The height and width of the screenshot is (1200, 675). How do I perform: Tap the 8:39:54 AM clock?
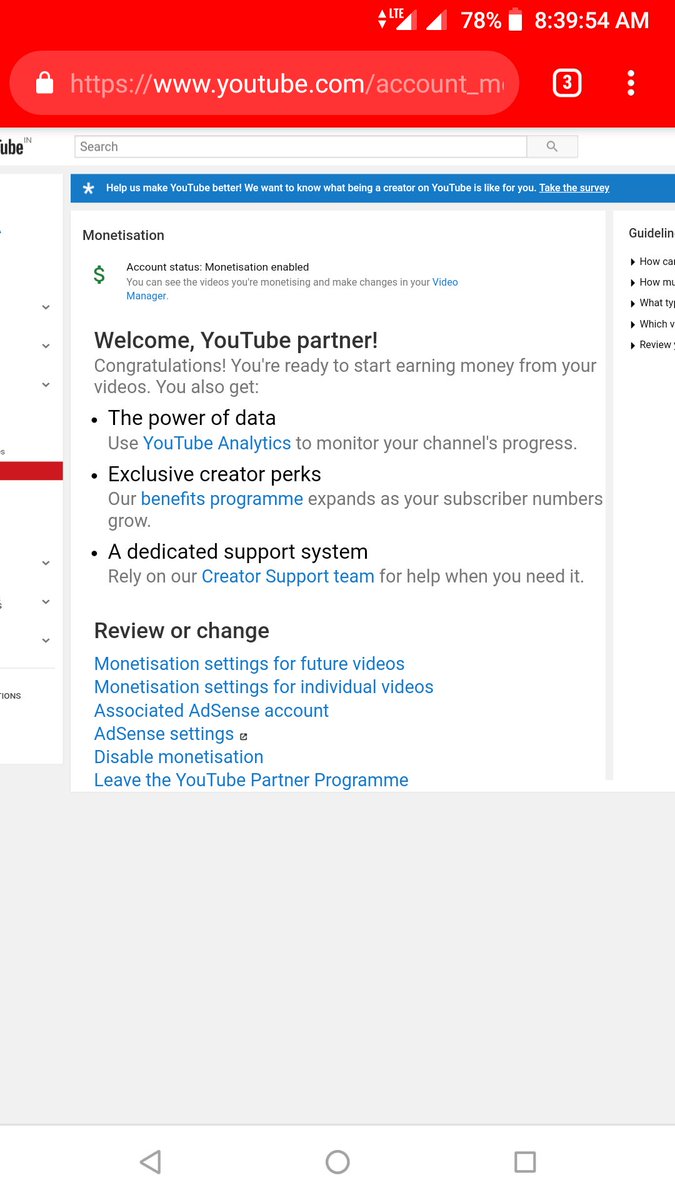click(x=592, y=20)
